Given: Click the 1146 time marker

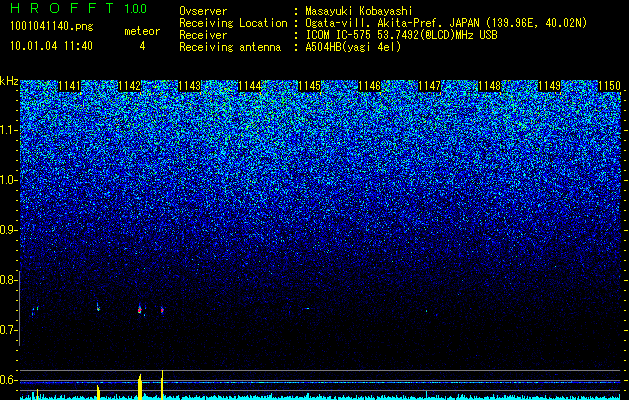Looking at the screenshot, I should tap(369, 86).
